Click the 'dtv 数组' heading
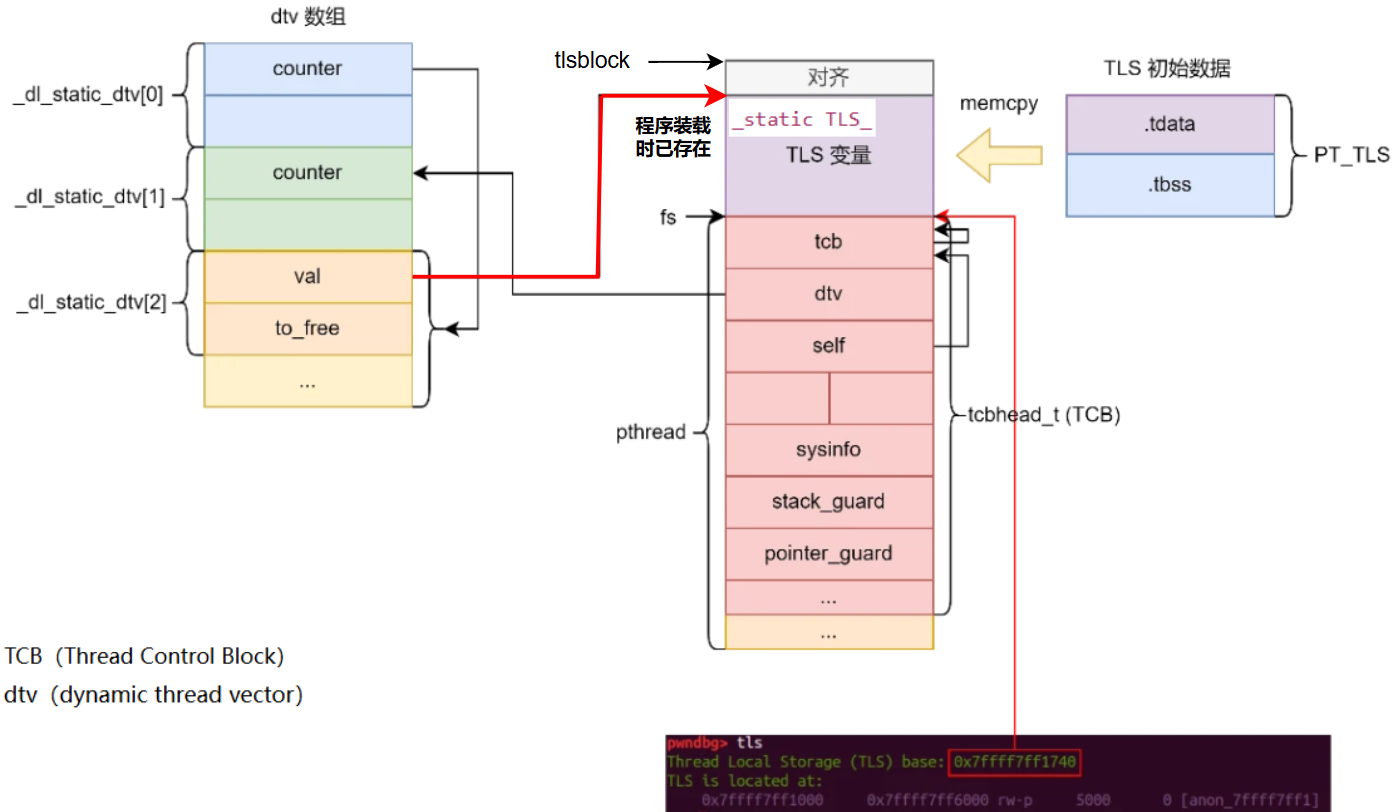 tap(308, 17)
